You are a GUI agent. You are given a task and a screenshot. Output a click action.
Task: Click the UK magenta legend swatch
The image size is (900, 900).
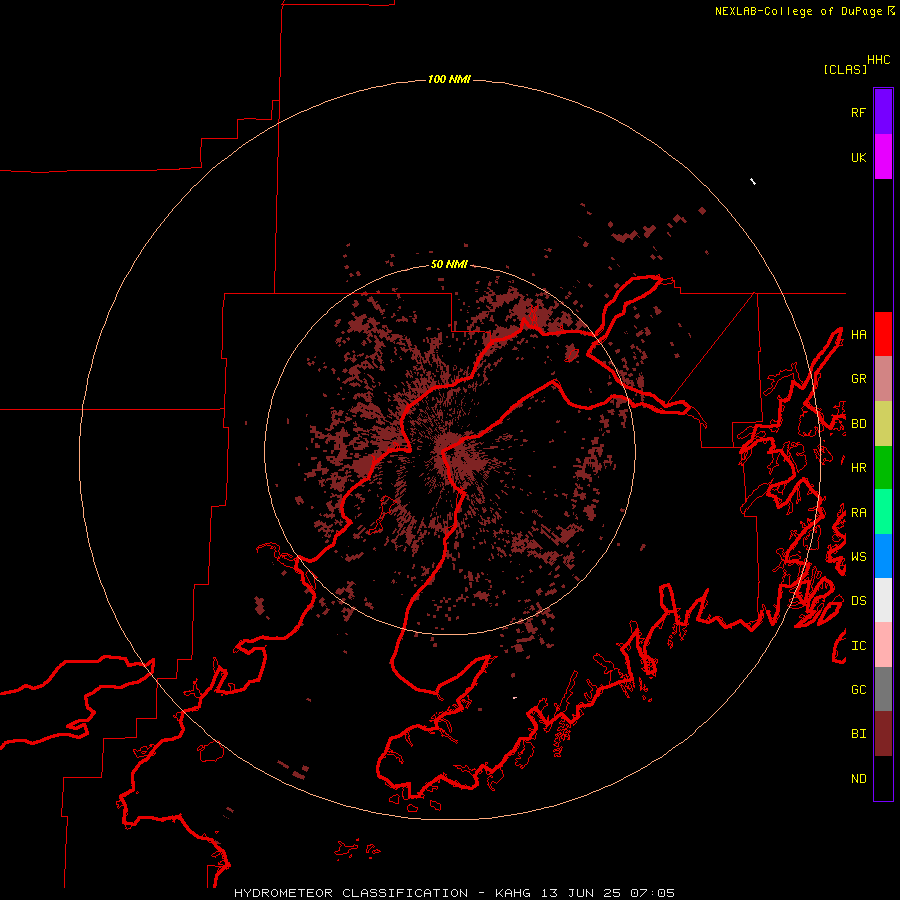883,157
